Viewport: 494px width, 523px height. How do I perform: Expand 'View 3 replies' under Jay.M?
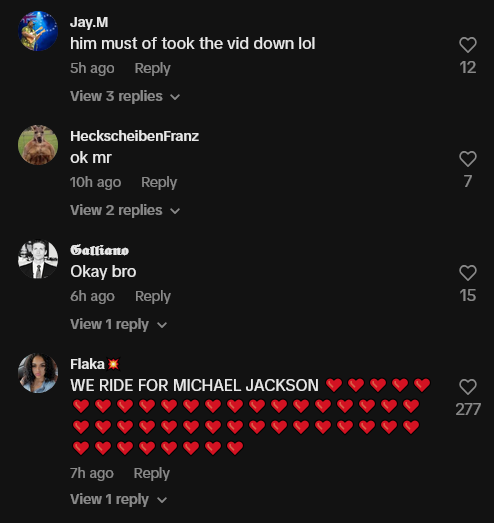coord(125,96)
